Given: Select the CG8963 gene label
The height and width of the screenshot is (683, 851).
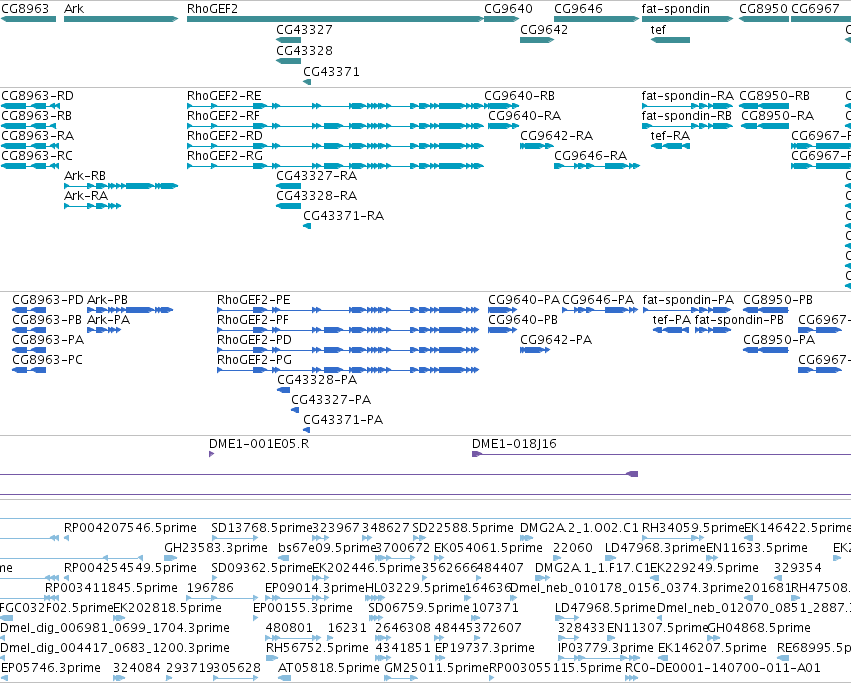Looking at the screenshot, I should [x=25, y=9].
